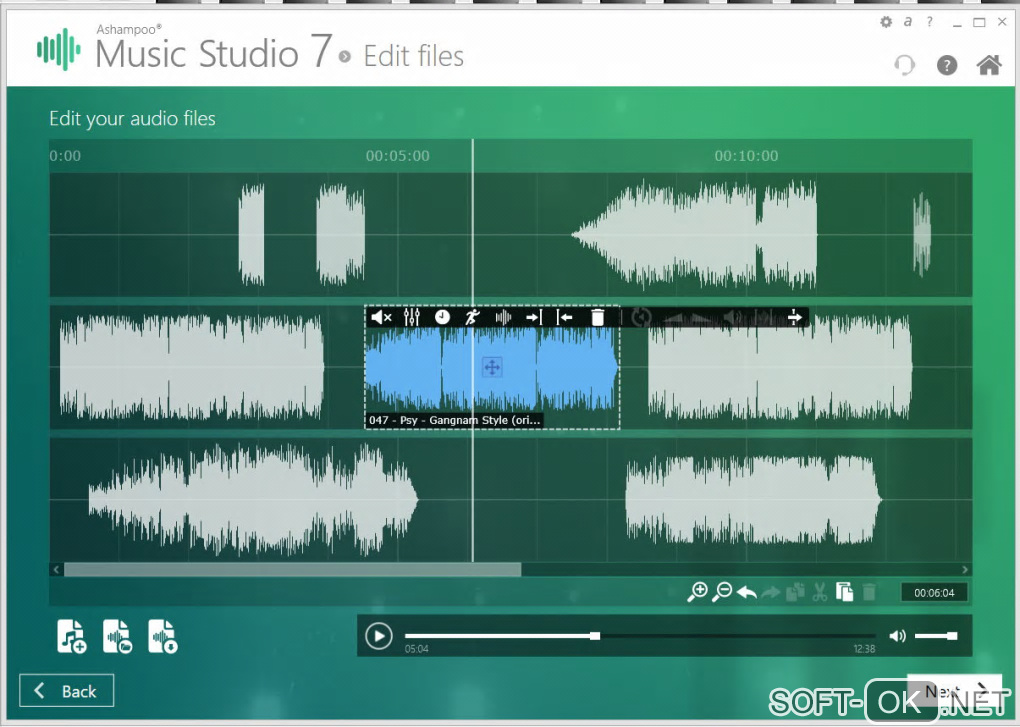
Task: Click the '047 - Psy - Gangnam Style' clip label
Action: (454, 420)
